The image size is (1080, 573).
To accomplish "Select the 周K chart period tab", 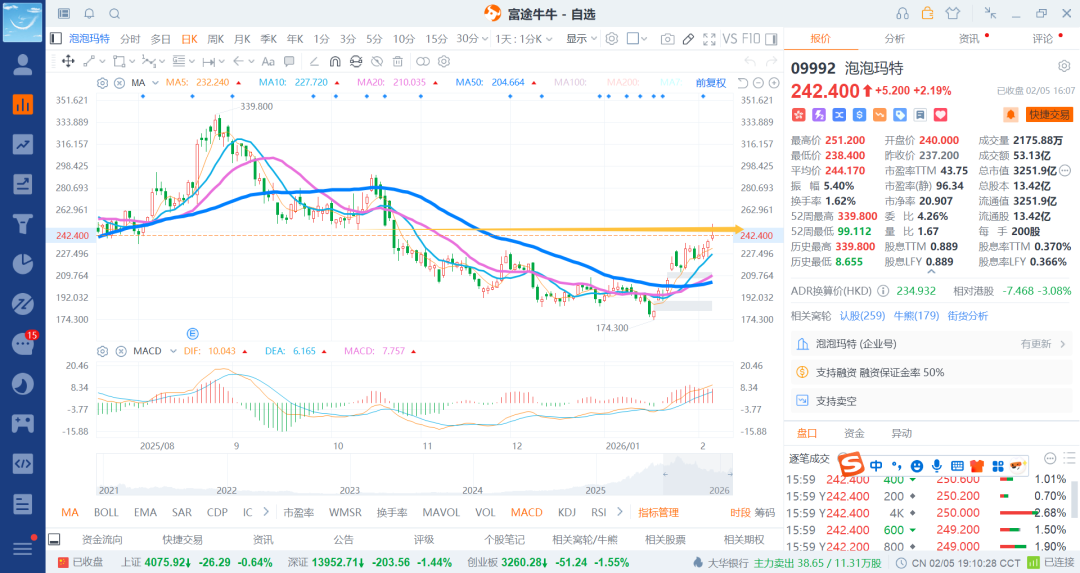I will click(x=215, y=39).
